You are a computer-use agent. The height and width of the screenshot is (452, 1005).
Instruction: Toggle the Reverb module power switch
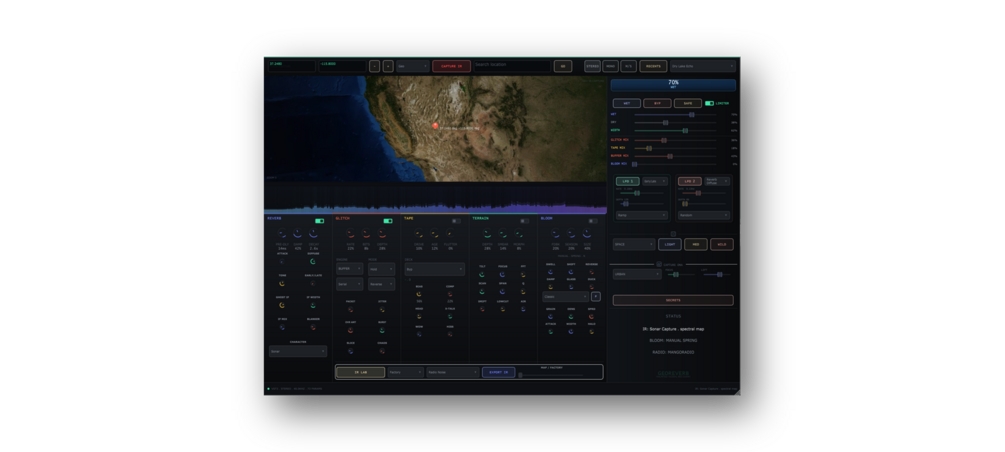click(319, 221)
